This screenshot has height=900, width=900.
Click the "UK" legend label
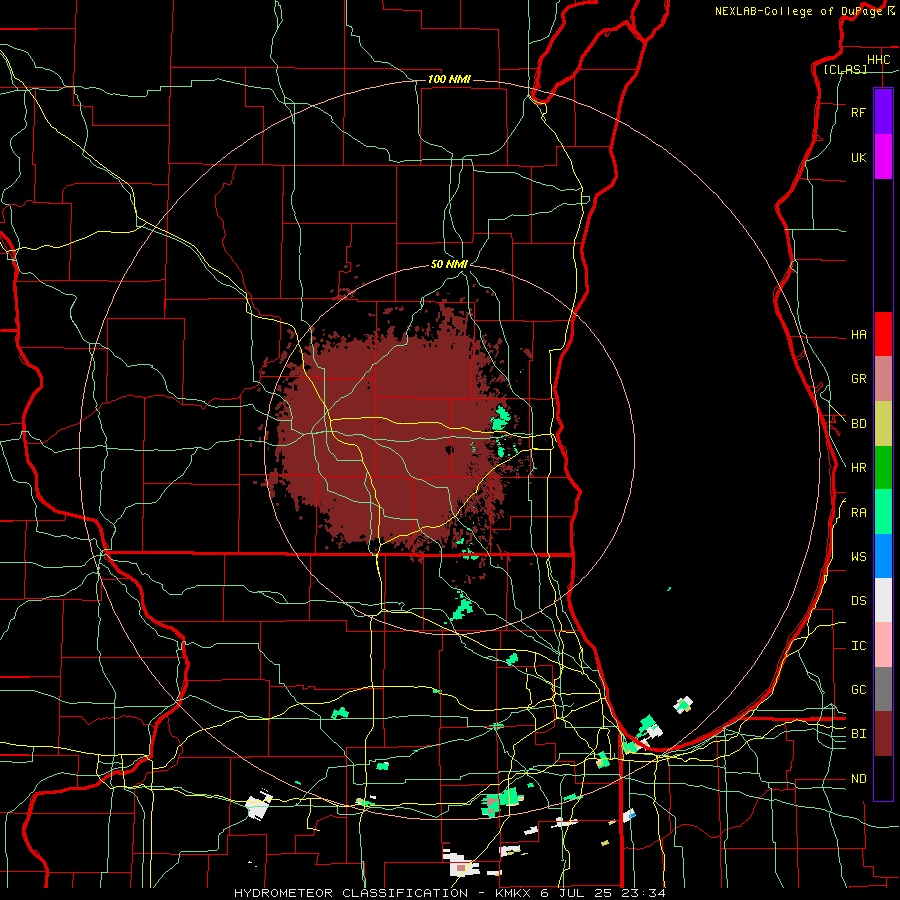coord(858,158)
